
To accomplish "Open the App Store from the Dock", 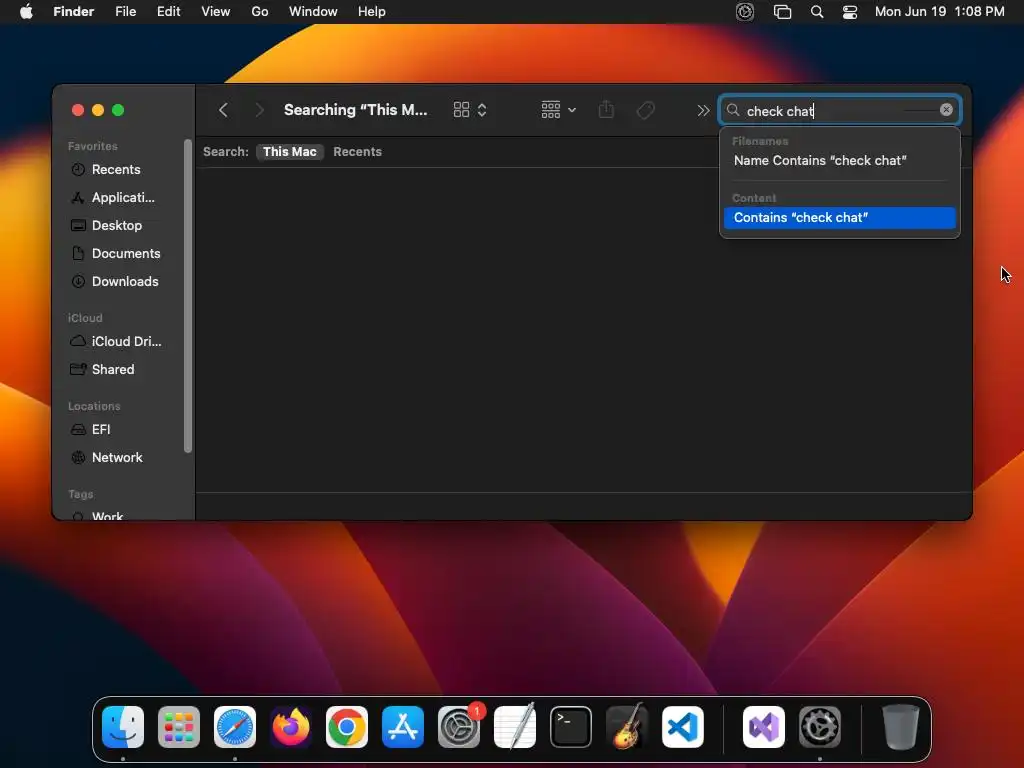I will pyautogui.click(x=403, y=727).
